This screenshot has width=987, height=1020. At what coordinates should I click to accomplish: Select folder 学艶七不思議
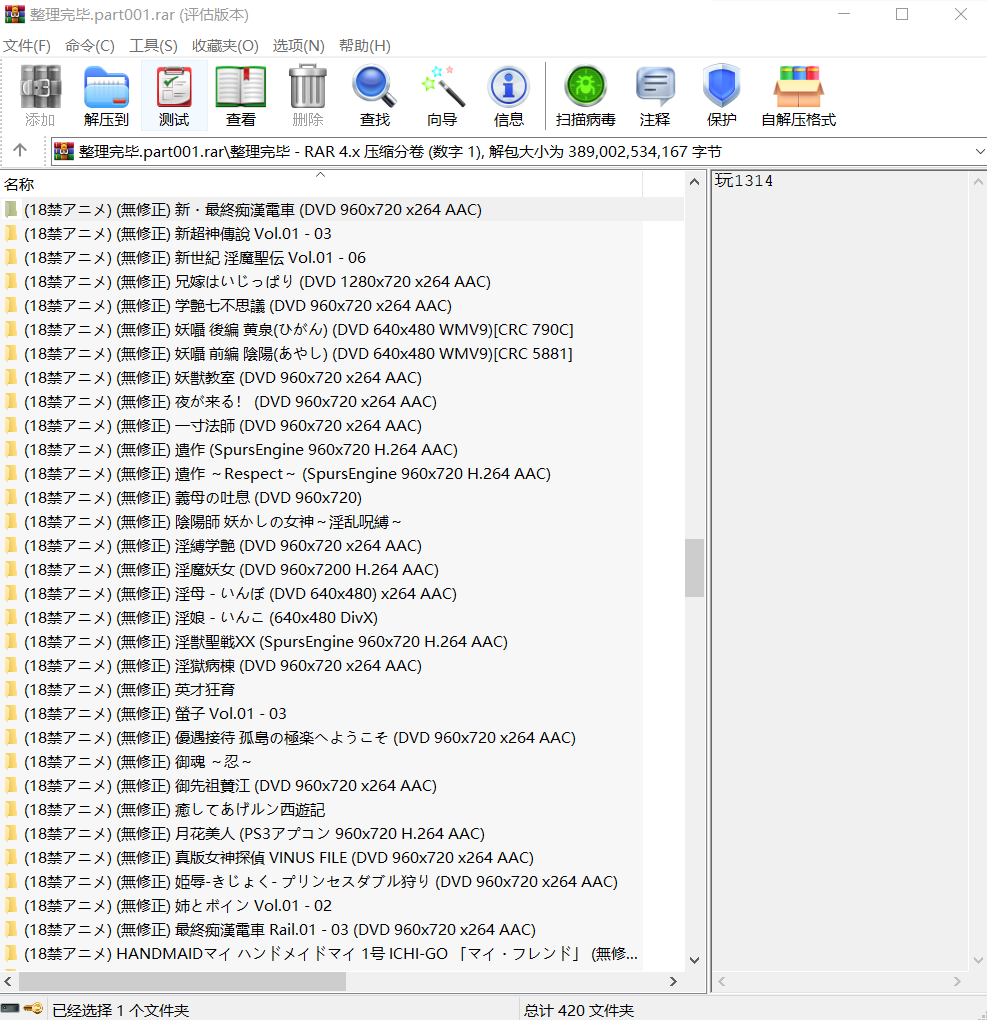coord(238,306)
